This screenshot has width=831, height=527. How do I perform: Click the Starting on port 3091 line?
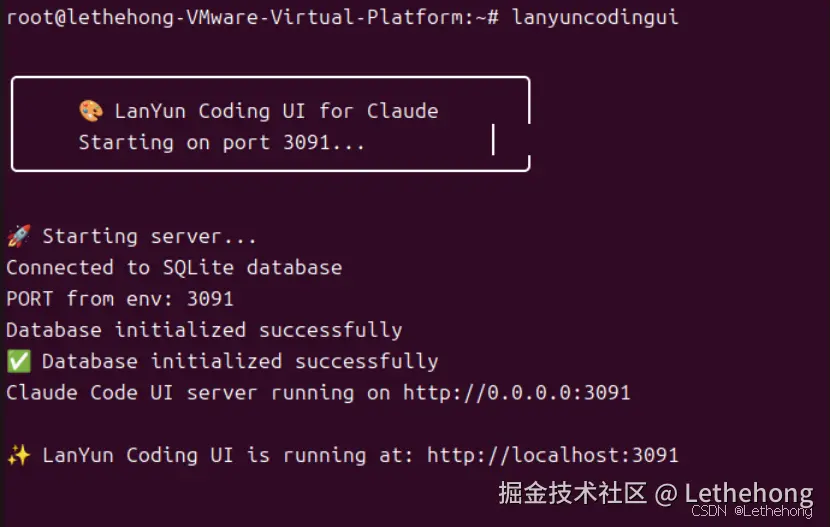[x=222, y=143]
